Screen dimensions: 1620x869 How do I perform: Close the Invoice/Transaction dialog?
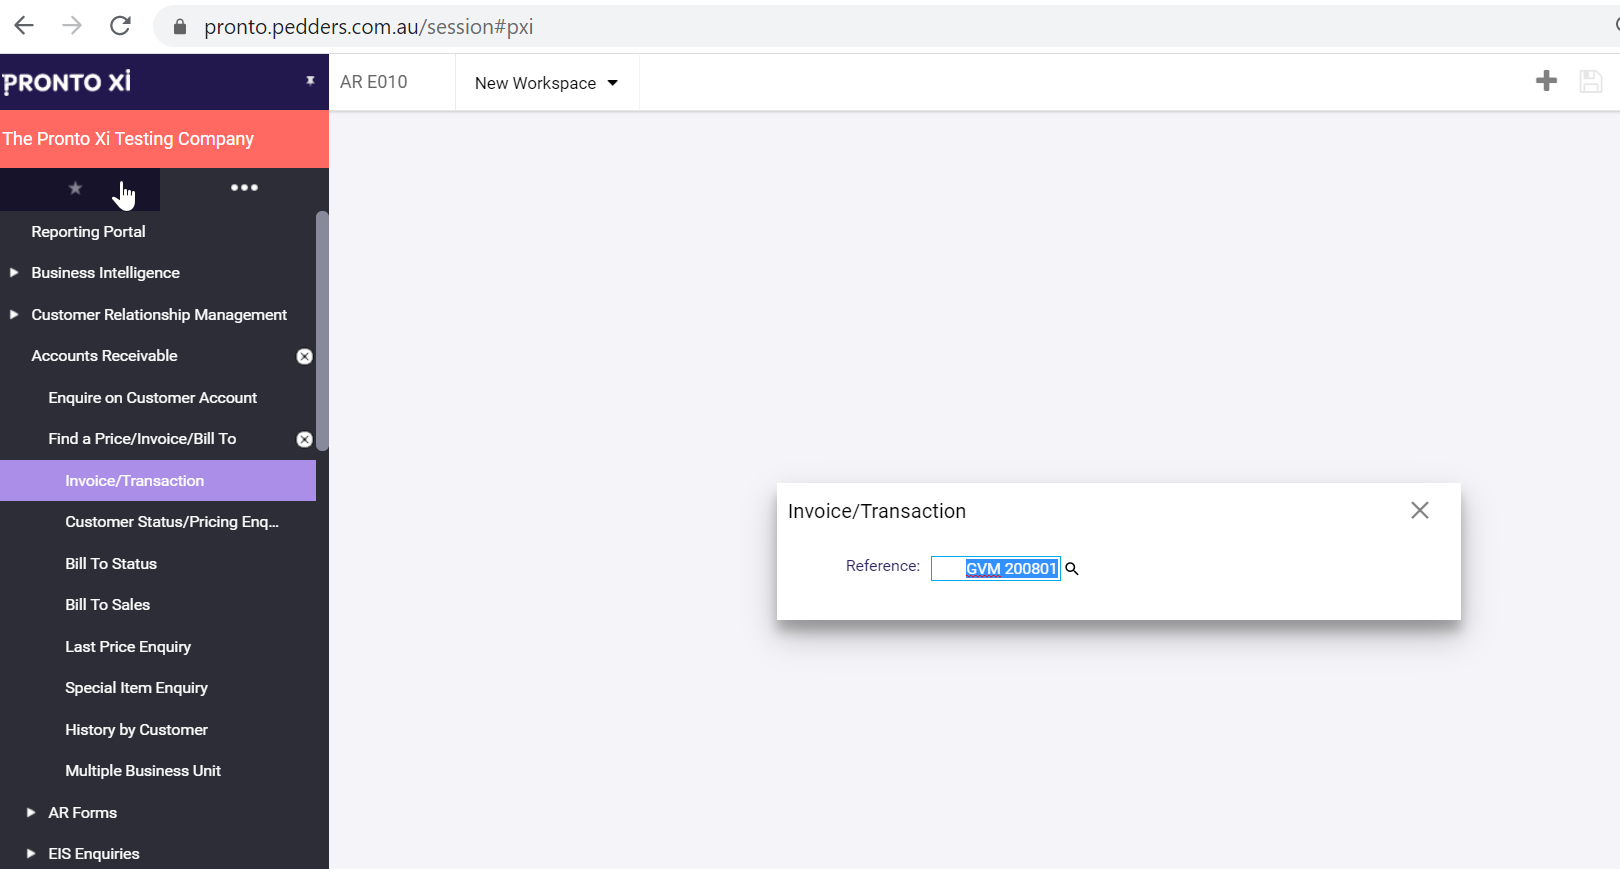pyautogui.click(x=1420, y=510)
